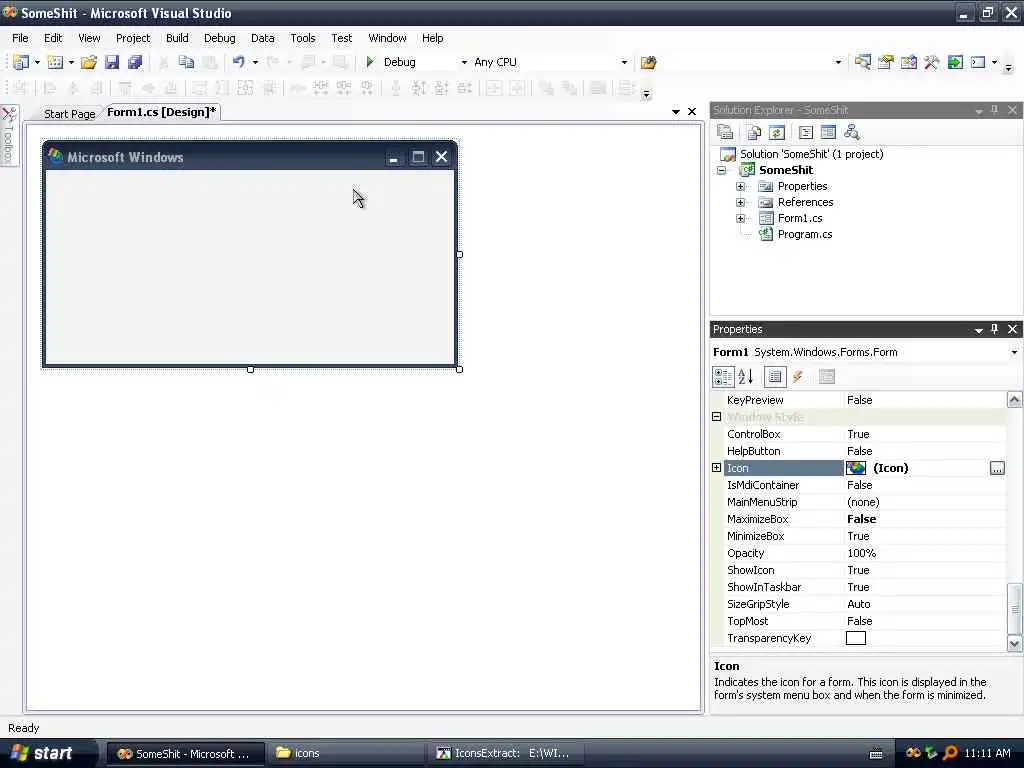Switch to the Start Page tab
This screenshot has height=768, width=1024.
coord(69,114)
